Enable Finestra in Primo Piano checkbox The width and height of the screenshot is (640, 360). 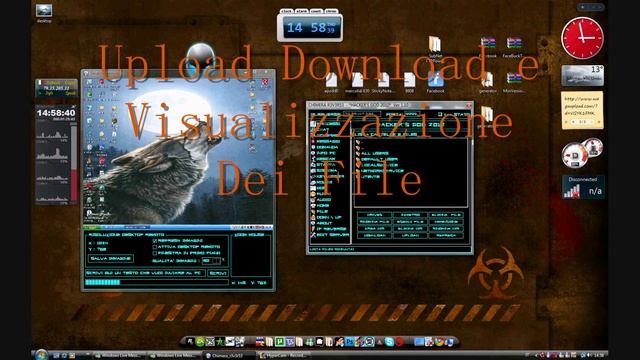tap(155, 253)
